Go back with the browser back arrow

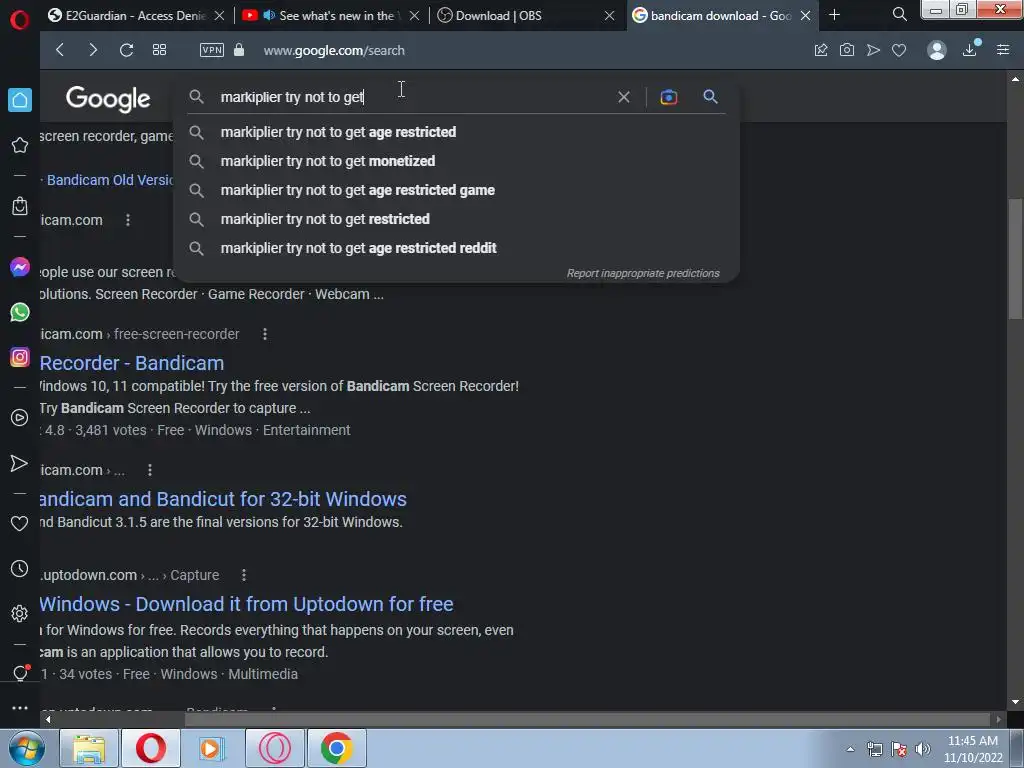(x=60, y=50)
